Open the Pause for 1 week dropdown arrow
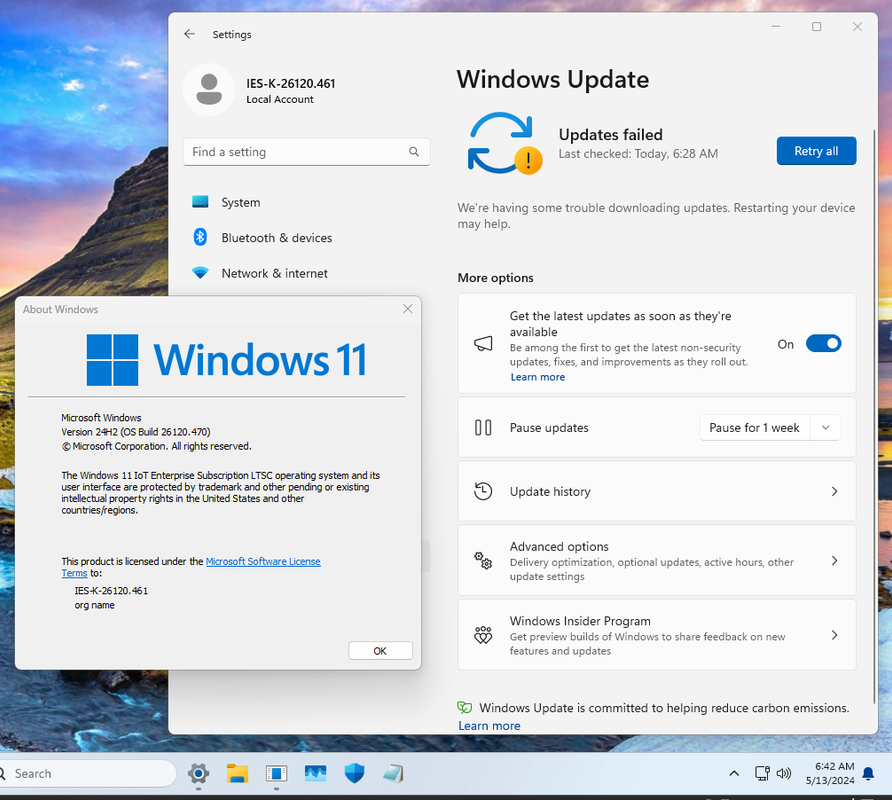The image size is (892, 800). (x=825, y=427)
